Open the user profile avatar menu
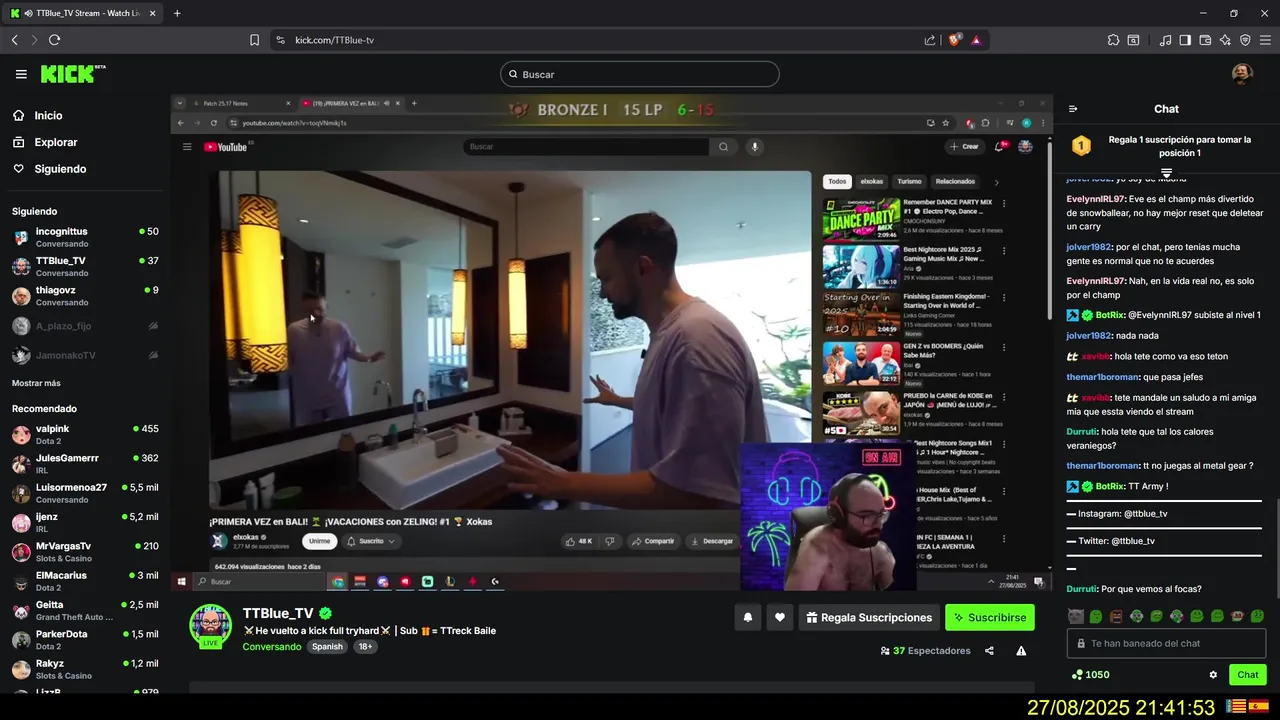Viewport: 1280px width, 720px height. pyautogui.click(x=1242, y=74)
